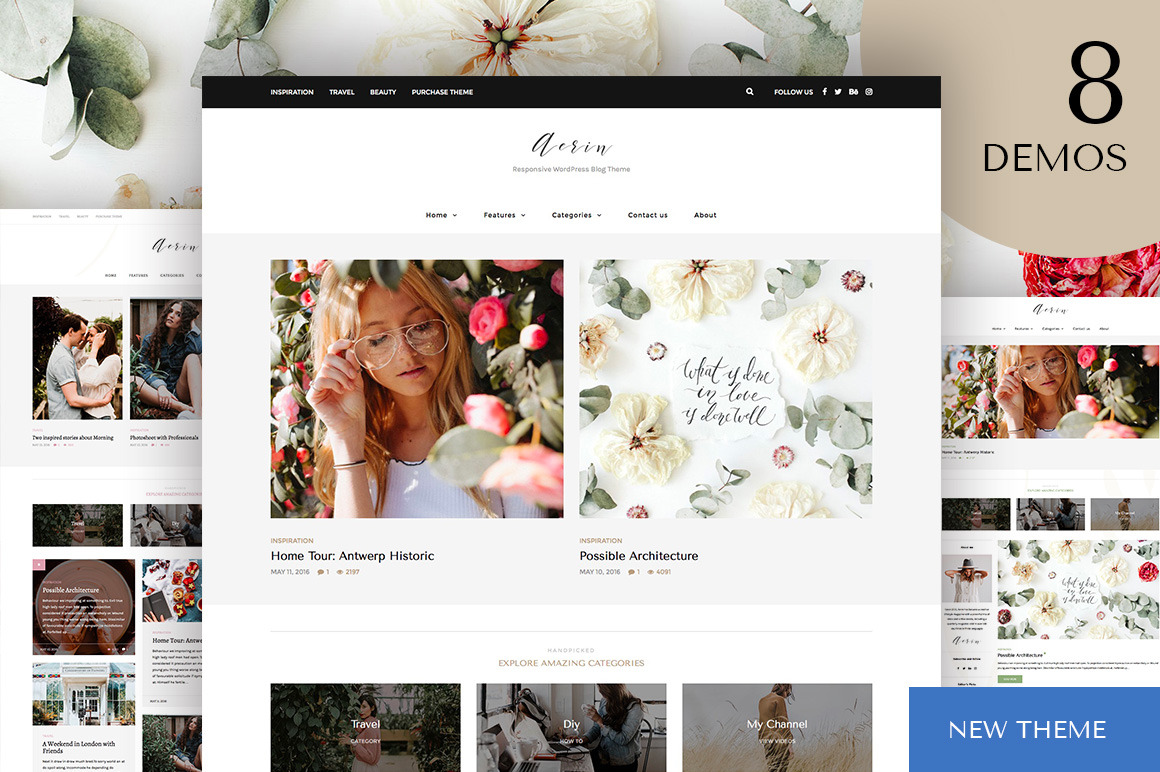The height and width of the screenshot is (772, 1160).
Task: Open the Contact us menu item
Action: (647, 215)
